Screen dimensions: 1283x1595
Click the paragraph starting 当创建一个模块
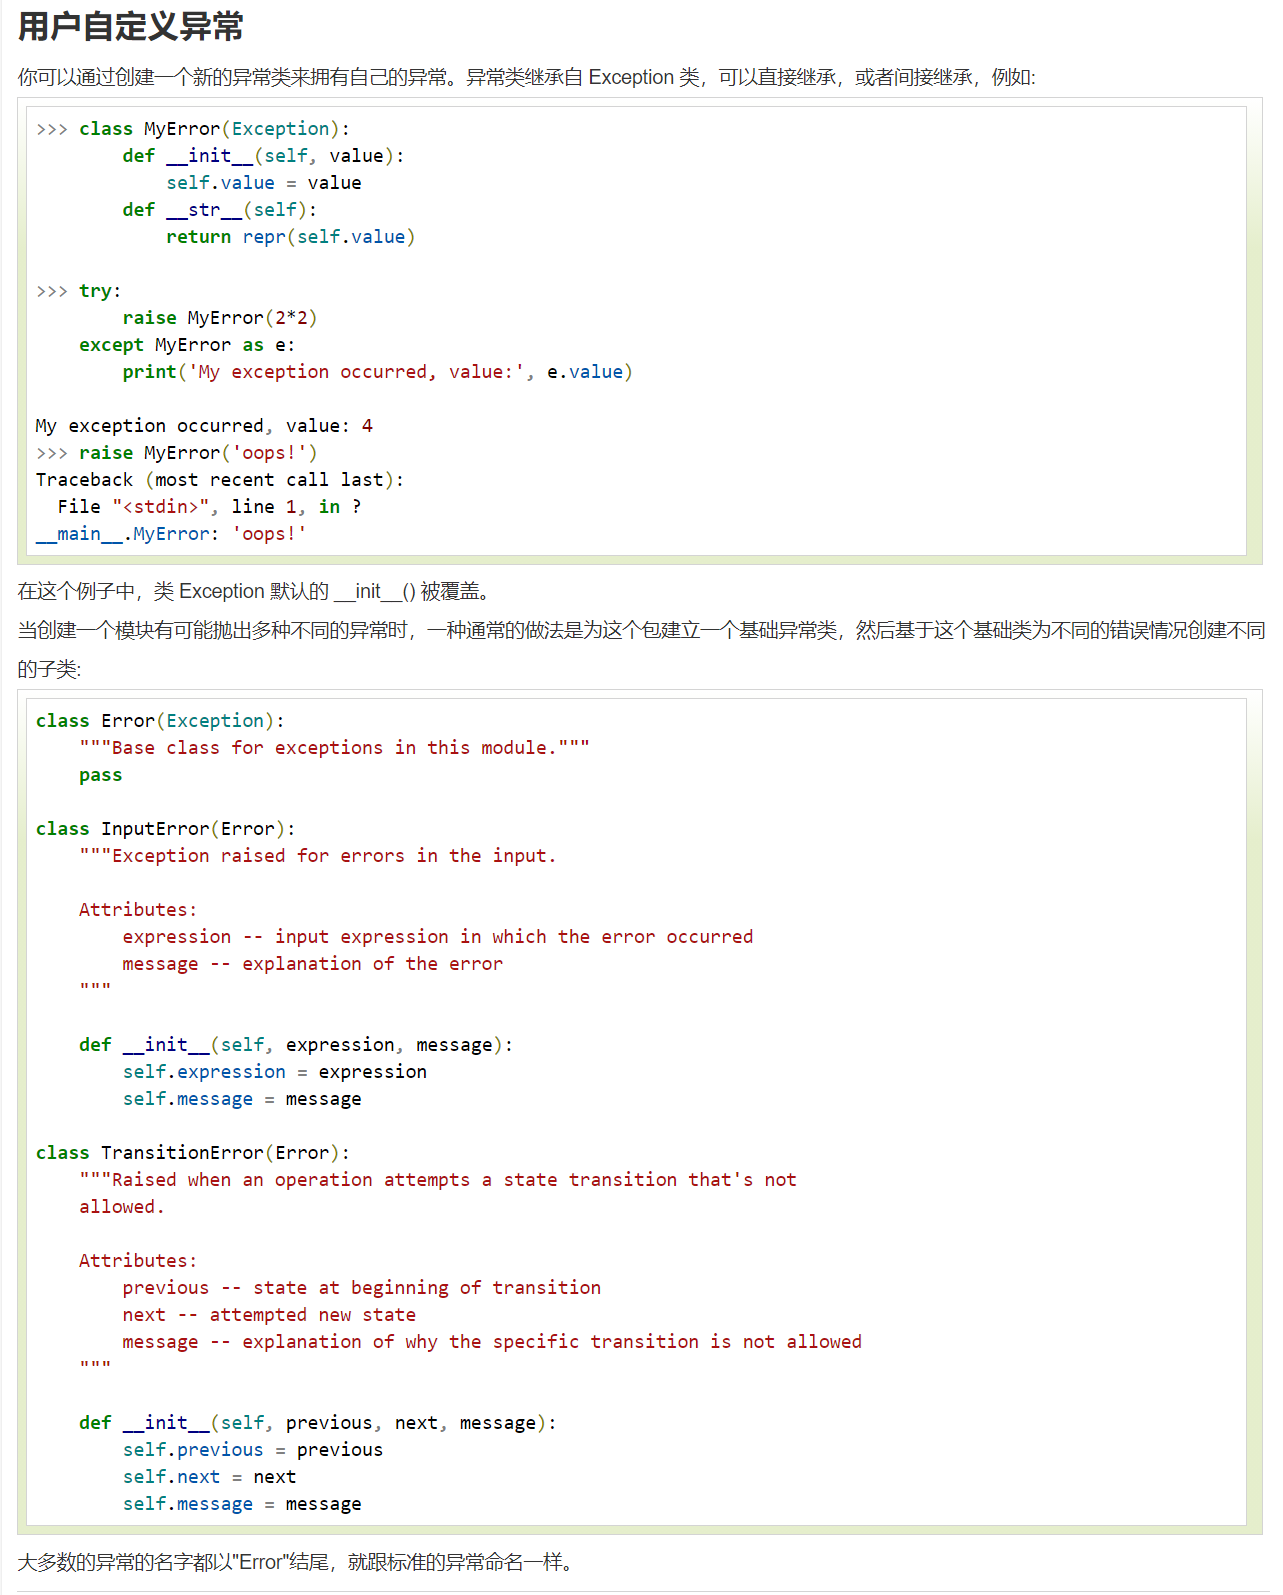(641, 650)
